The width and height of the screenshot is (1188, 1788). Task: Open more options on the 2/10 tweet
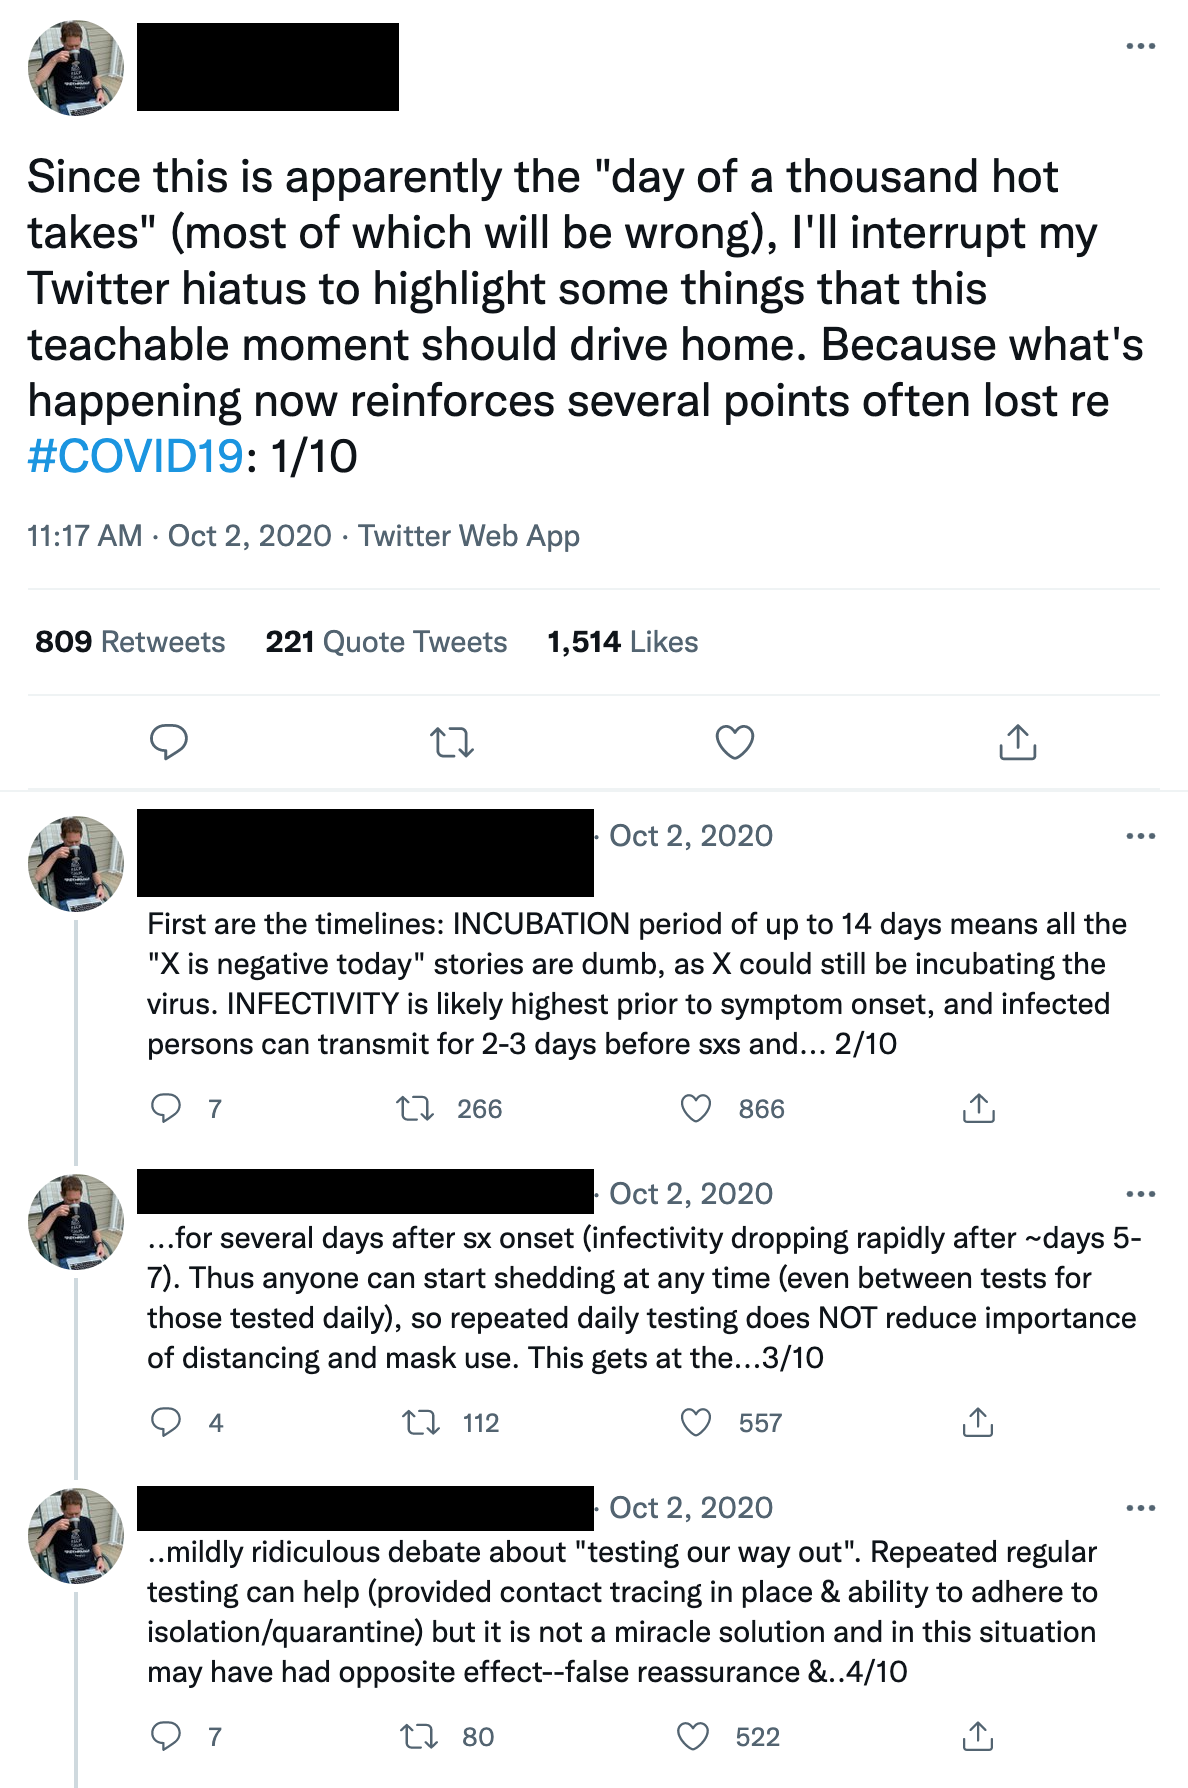point(1140,836)
